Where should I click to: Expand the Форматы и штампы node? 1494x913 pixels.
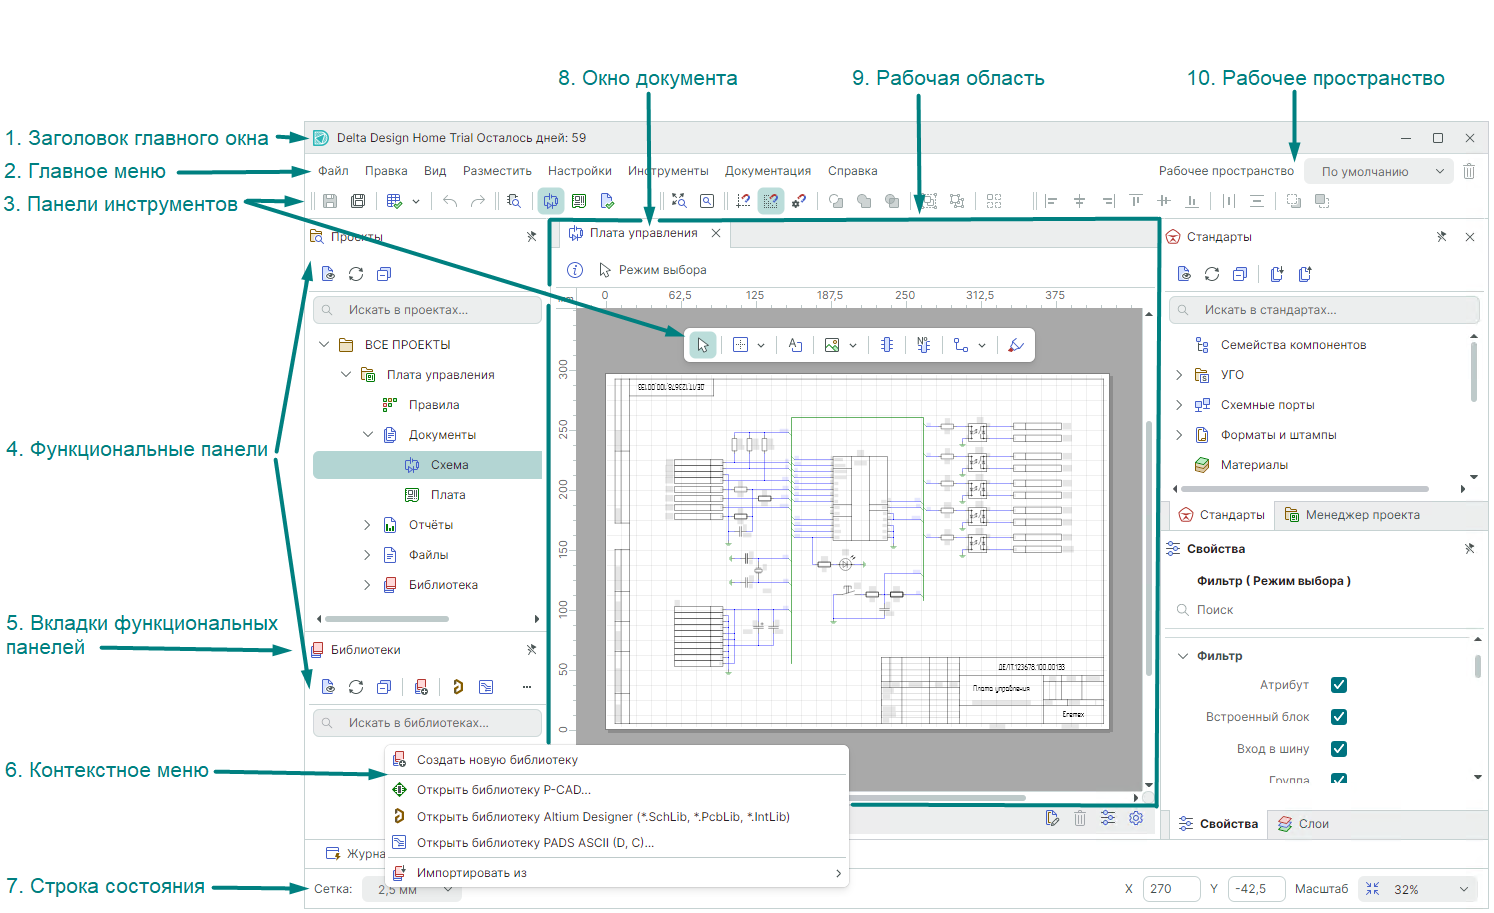(x=1179, y=435)
